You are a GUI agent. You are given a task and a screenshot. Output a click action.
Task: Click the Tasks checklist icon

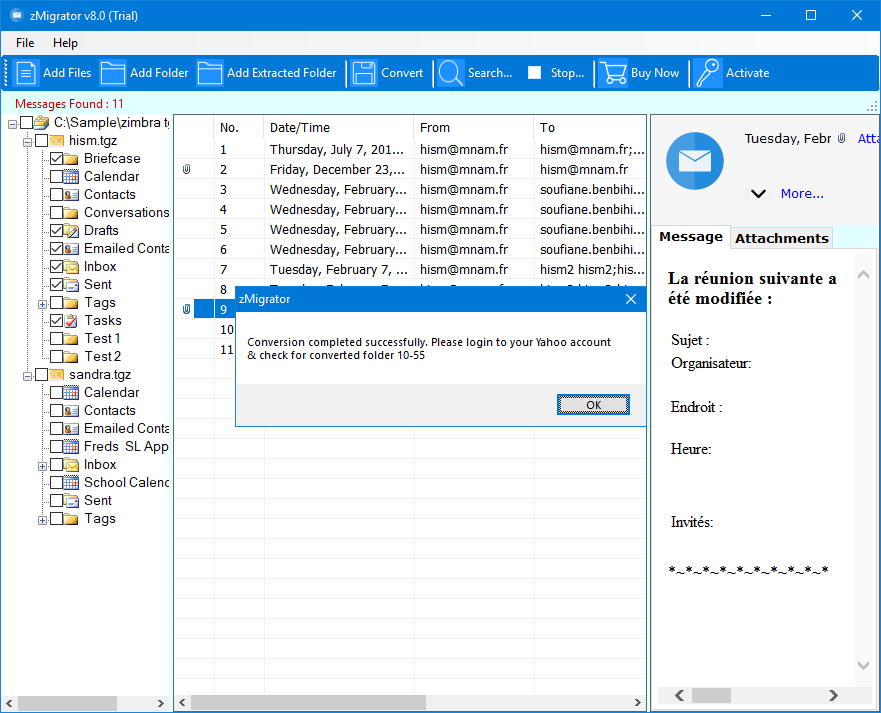(x=71, y=321)
